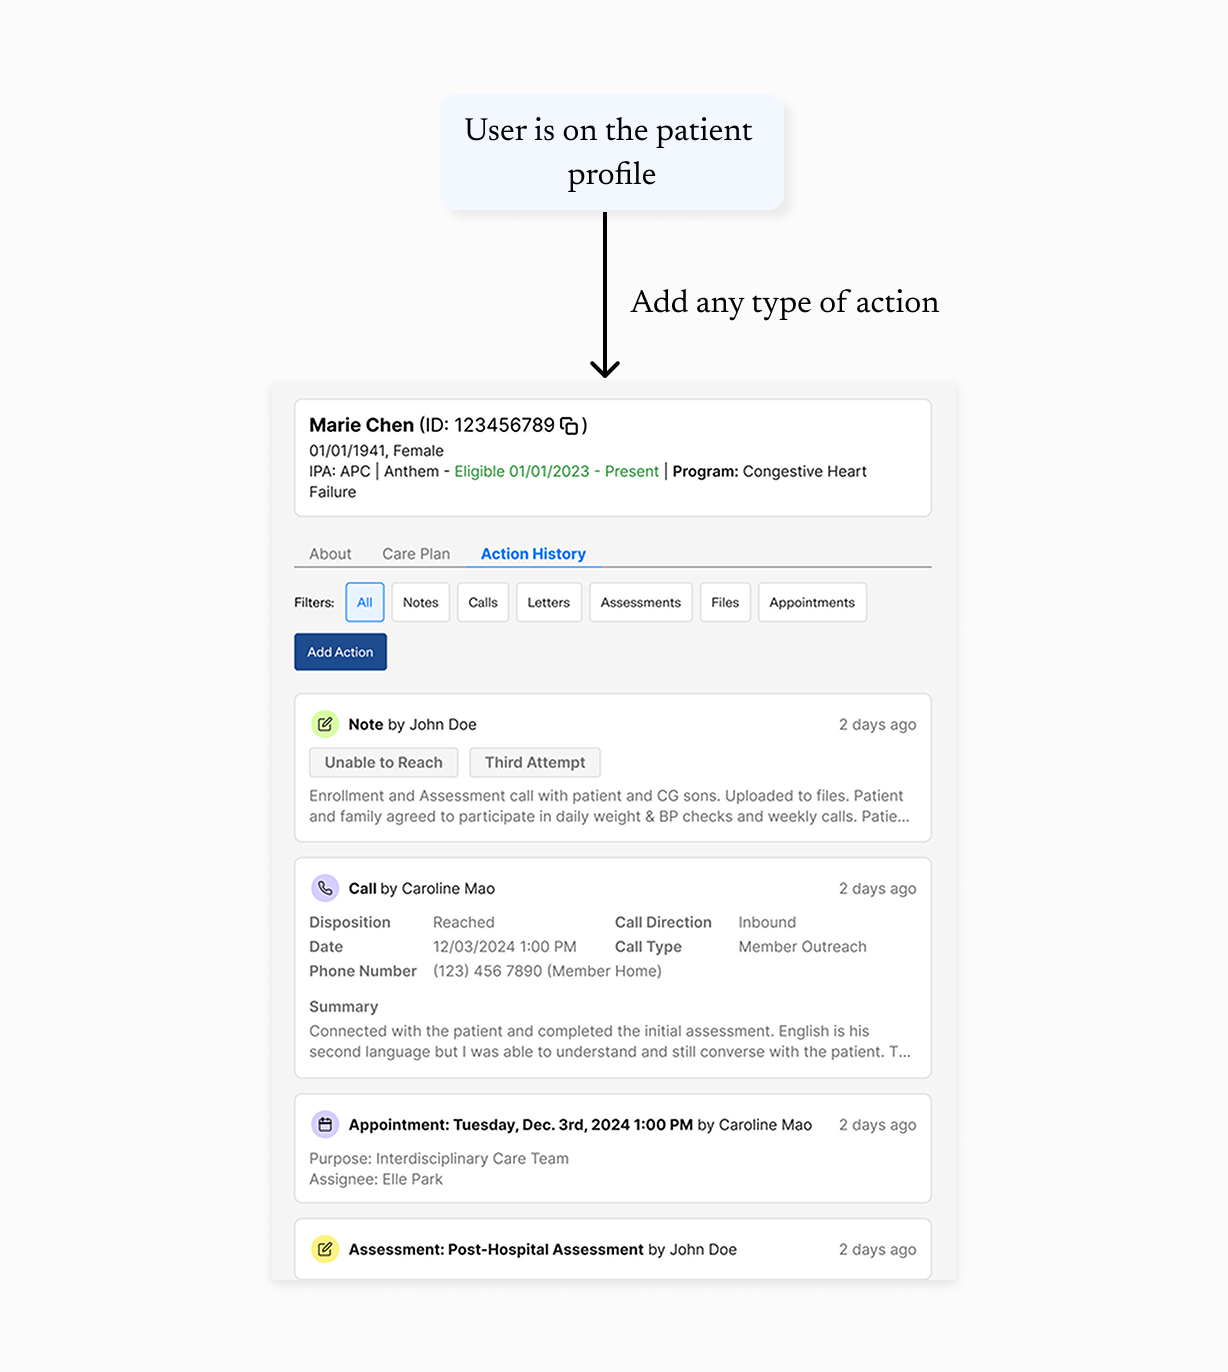Click the yellow Assessment icon
This screenshot has height=1372, width=1228.
(x=325, y=1249)
